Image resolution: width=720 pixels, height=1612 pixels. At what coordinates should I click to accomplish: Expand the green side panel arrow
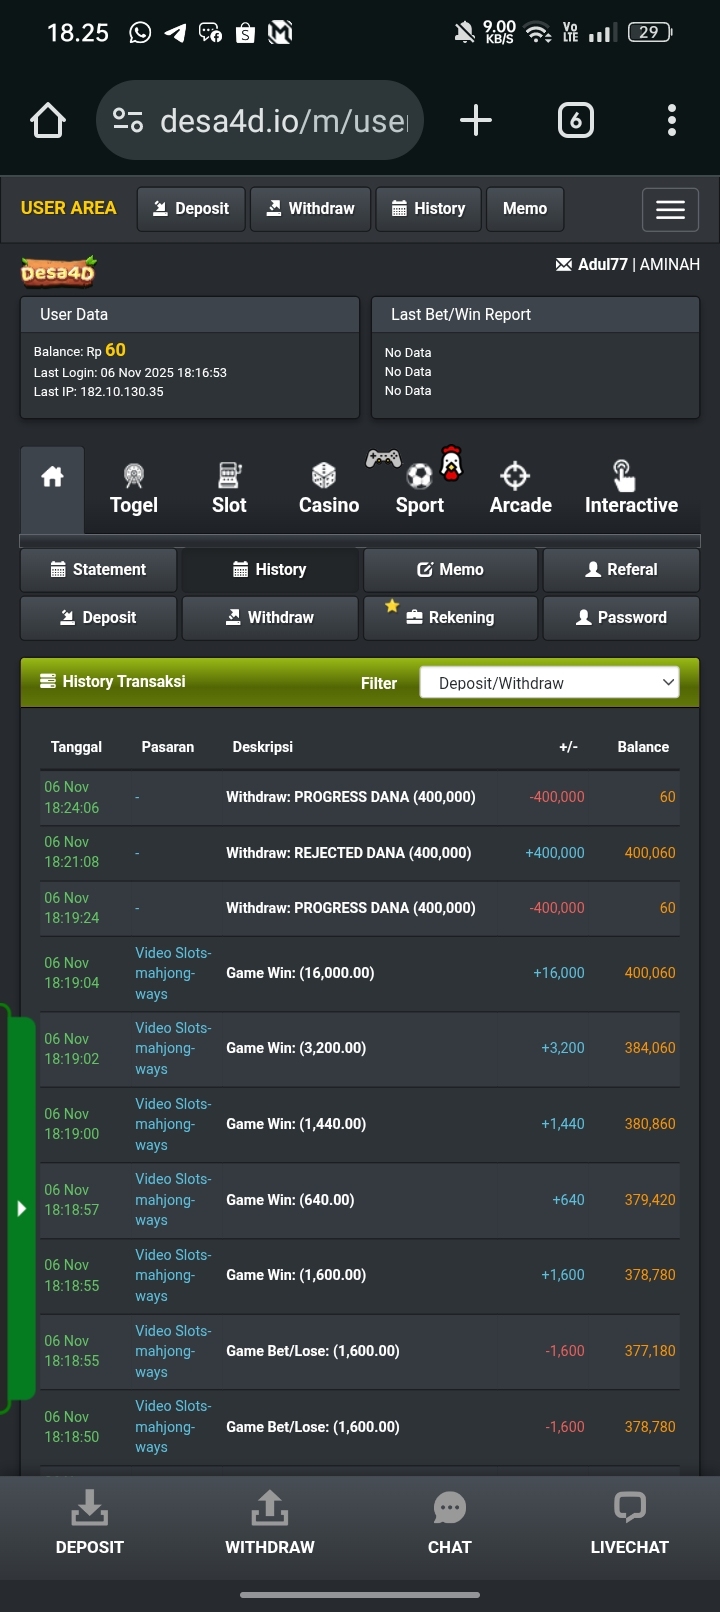(21, 1208)
